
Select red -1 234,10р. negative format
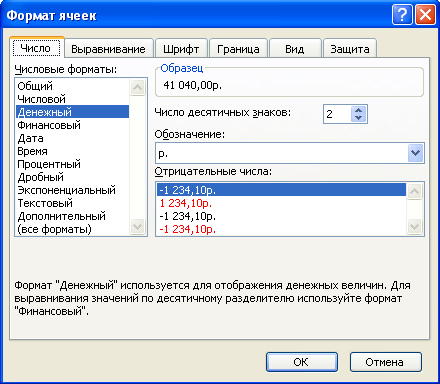coord(281,229)
